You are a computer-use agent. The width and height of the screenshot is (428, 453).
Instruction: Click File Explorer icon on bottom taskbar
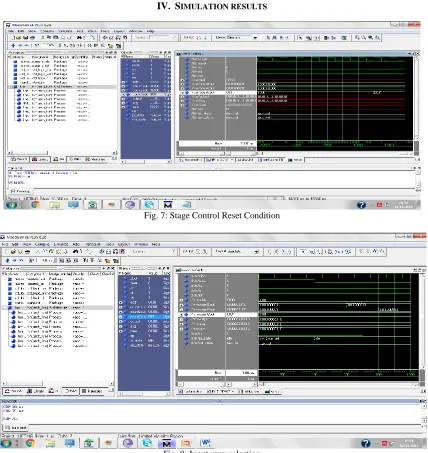pyautogui.click(x=50, y=443)
